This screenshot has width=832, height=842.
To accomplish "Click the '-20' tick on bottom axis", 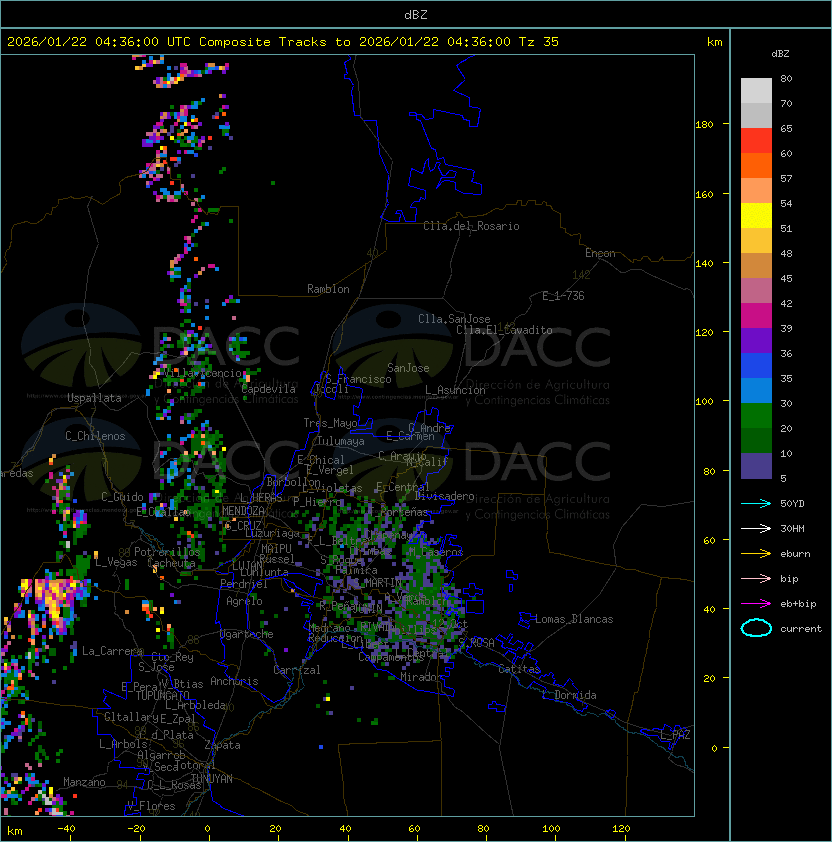I will coord(136,829).
